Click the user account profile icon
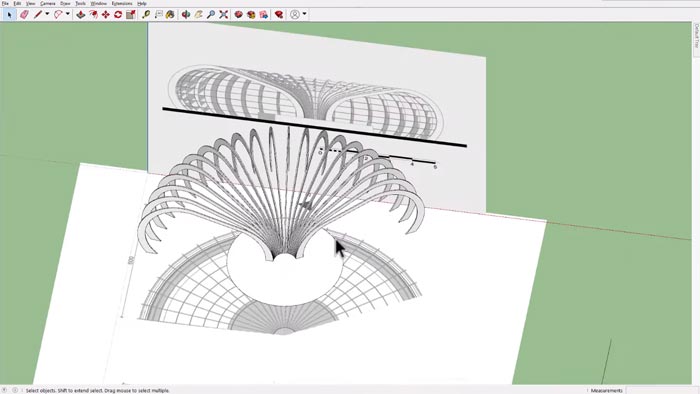The image size is (700, 394). [295, 15]
